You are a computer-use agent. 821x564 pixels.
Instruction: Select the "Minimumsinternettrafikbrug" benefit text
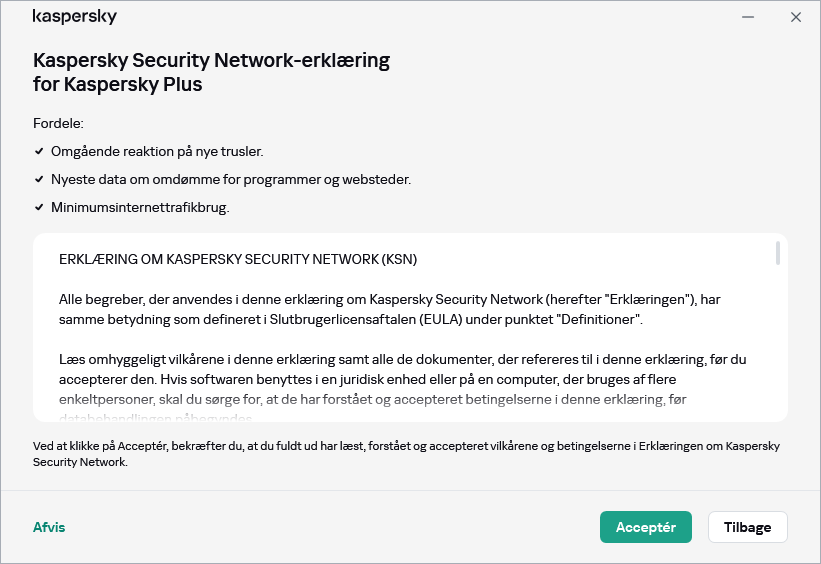(x=140, y=207)
